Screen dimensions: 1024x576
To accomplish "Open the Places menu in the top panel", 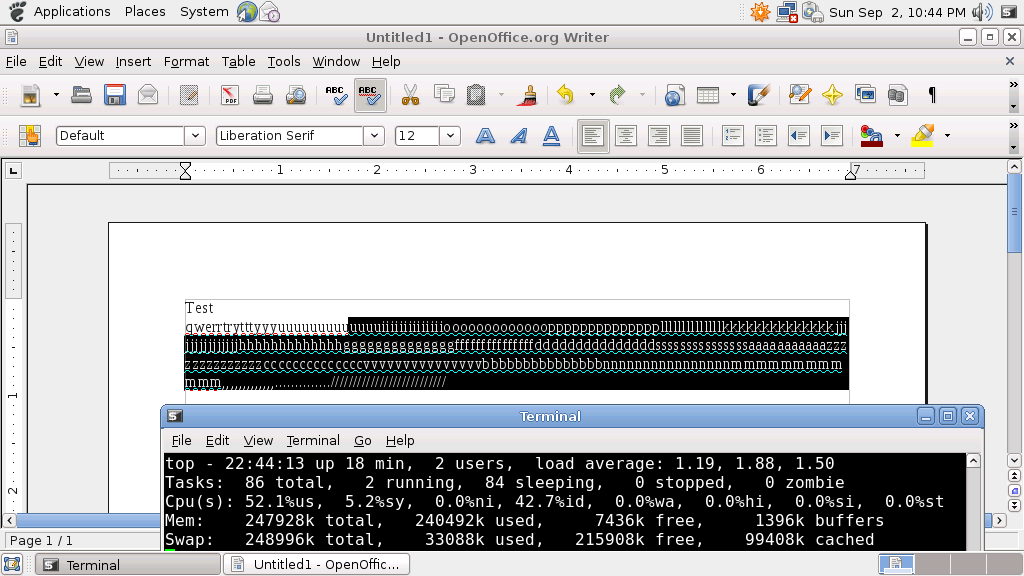I will [x=145, y=12].
